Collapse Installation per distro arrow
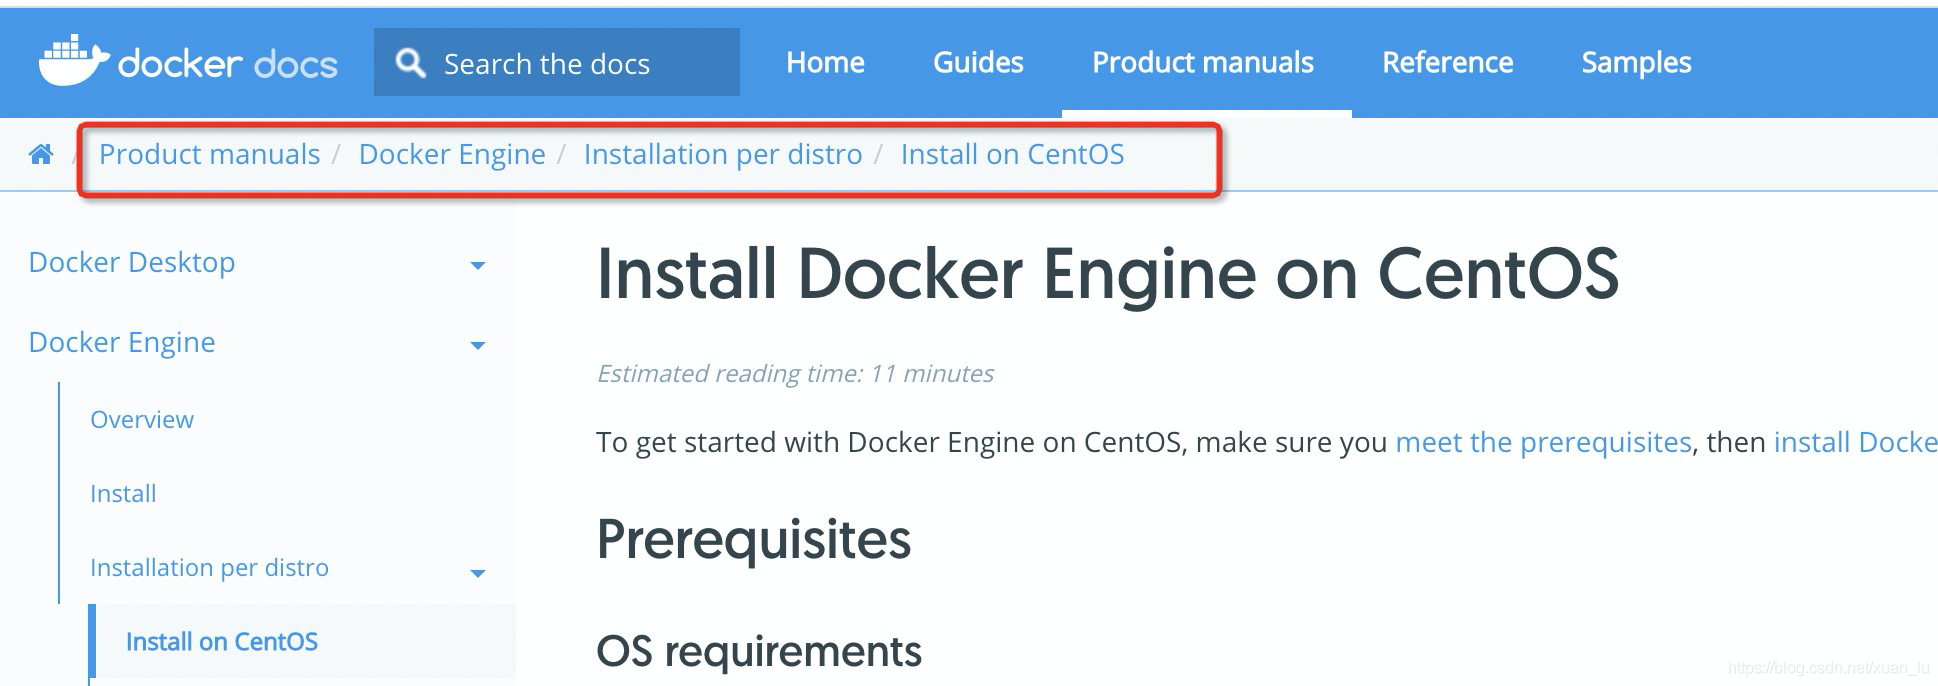1938x686 pixels. click(478, 573)
